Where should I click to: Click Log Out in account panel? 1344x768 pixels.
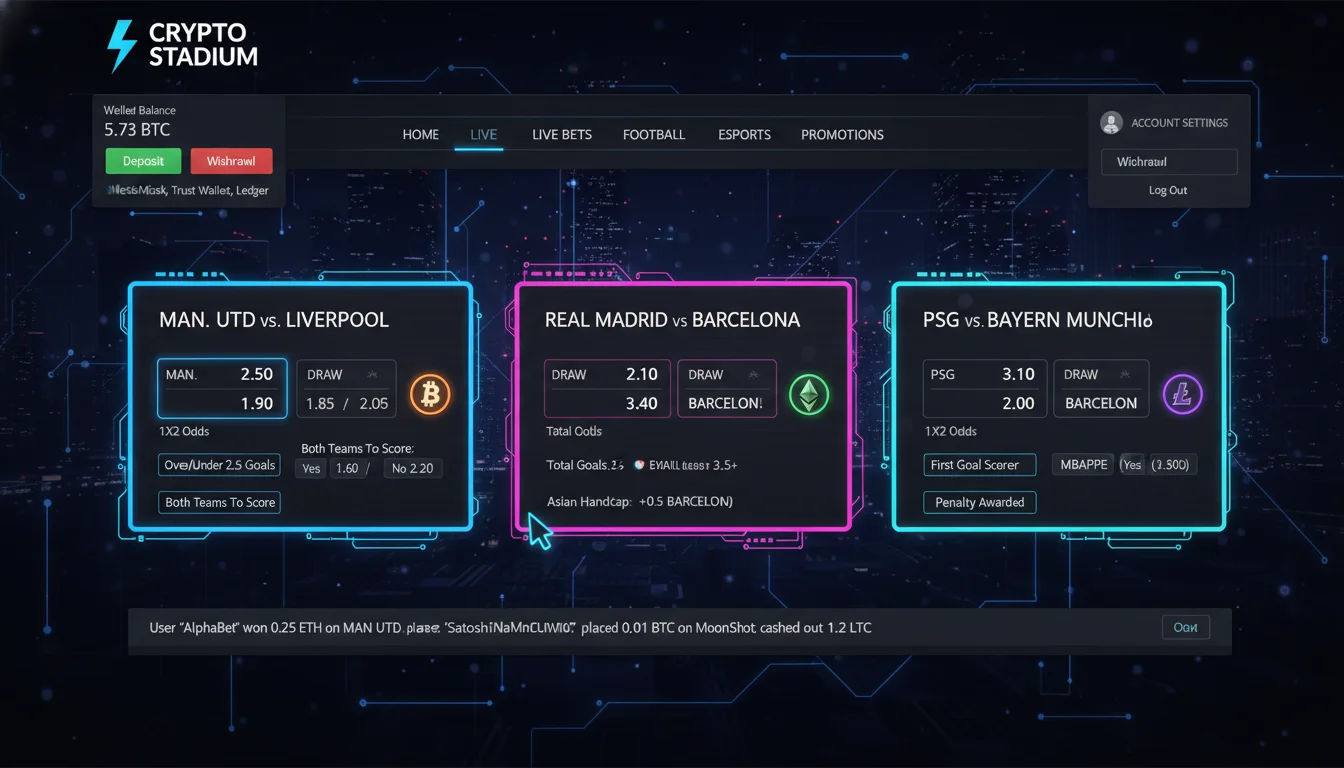1168,190
